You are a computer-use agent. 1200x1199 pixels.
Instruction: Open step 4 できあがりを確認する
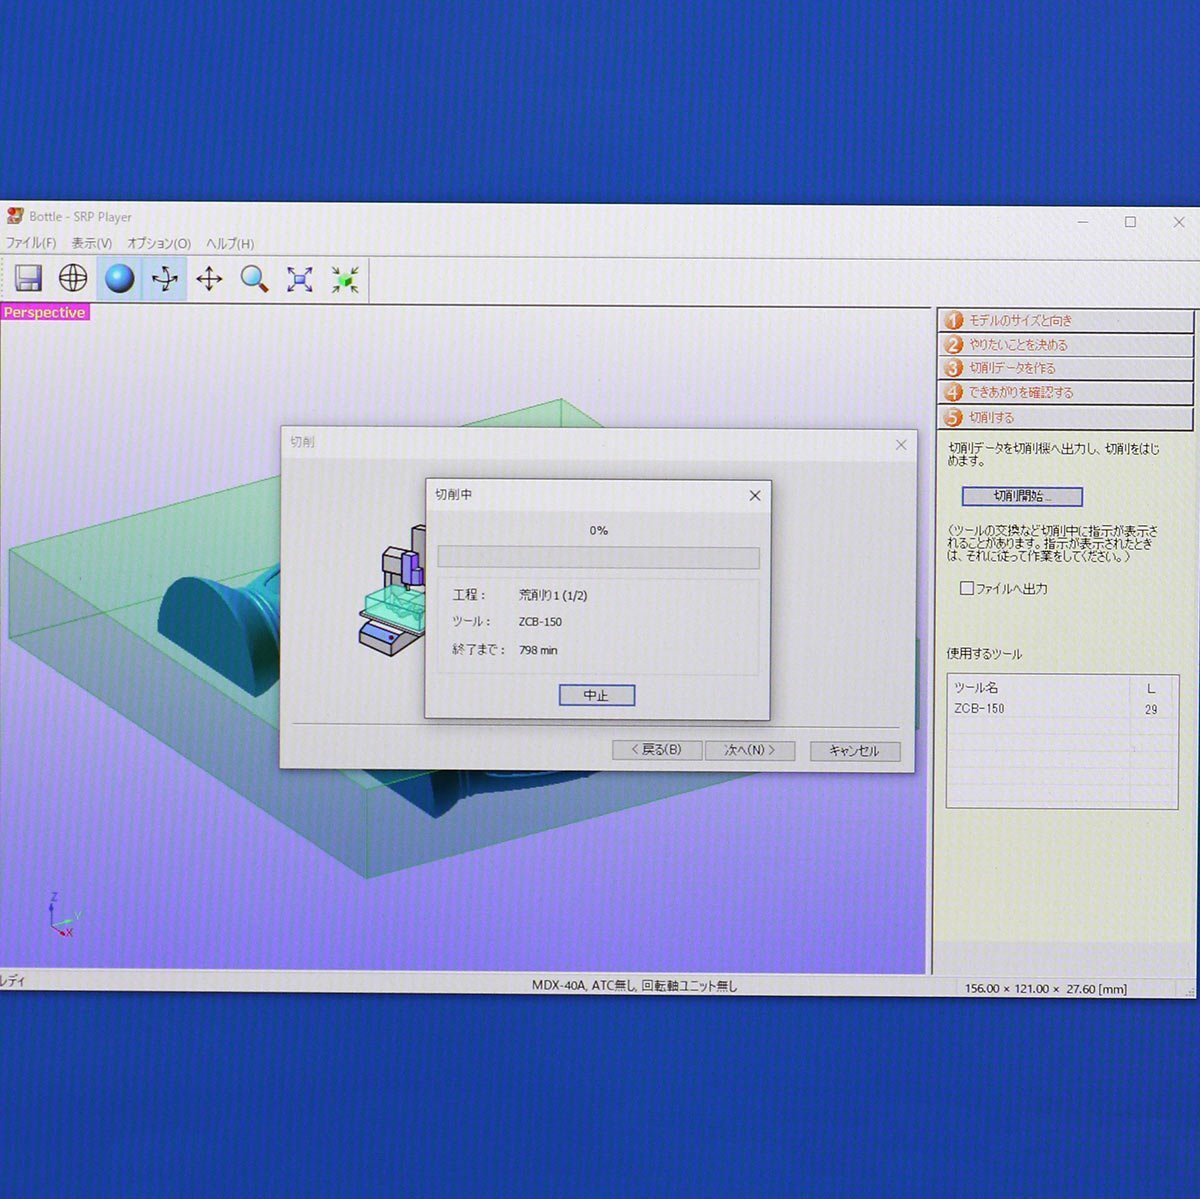point(1065,393)
